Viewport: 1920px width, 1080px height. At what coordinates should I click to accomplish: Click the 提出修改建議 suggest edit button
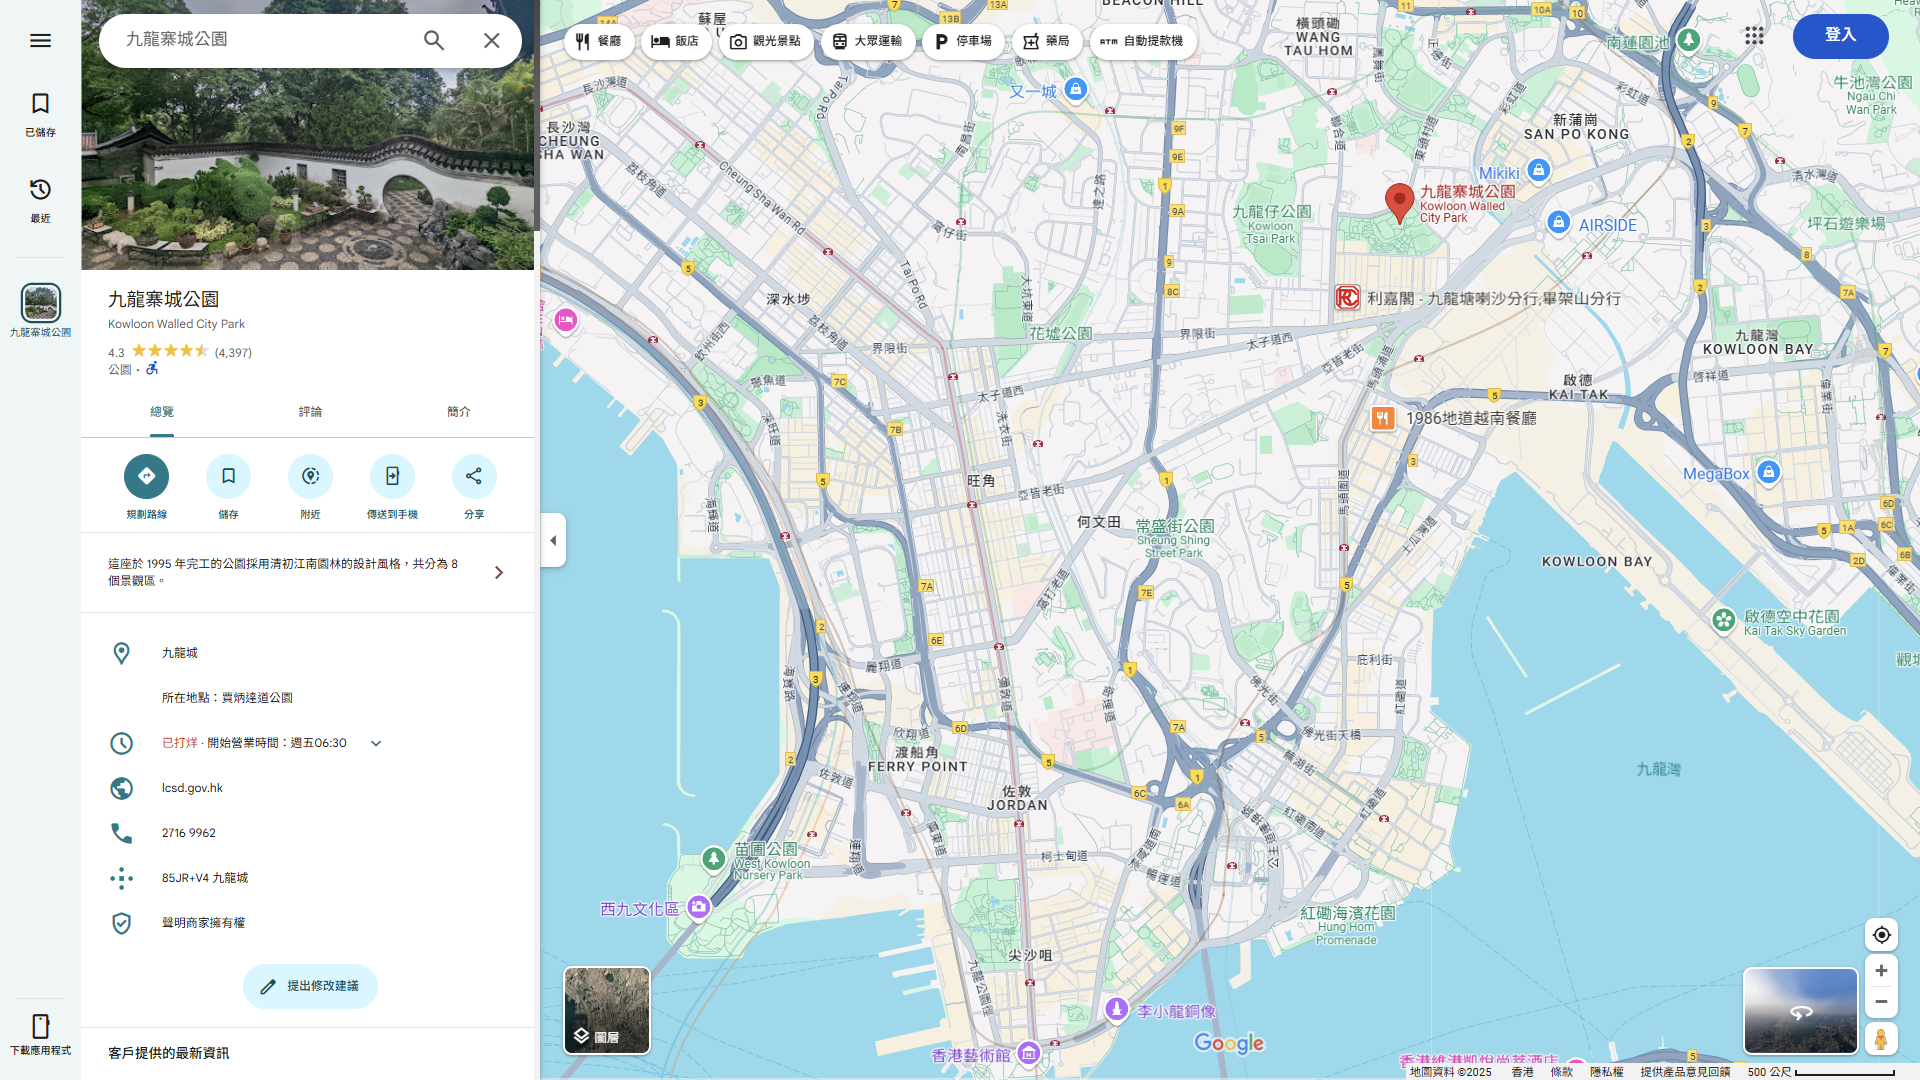point(310,986)
